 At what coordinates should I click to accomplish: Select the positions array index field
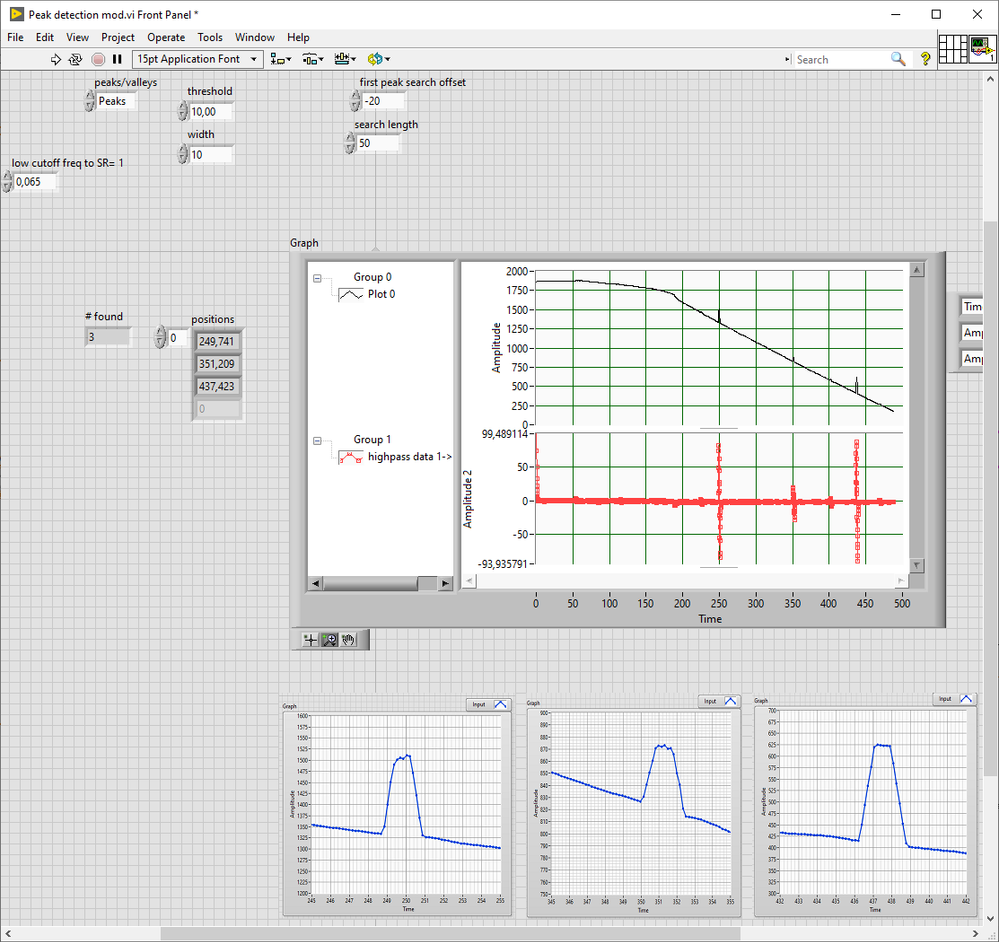coord(177,338)
